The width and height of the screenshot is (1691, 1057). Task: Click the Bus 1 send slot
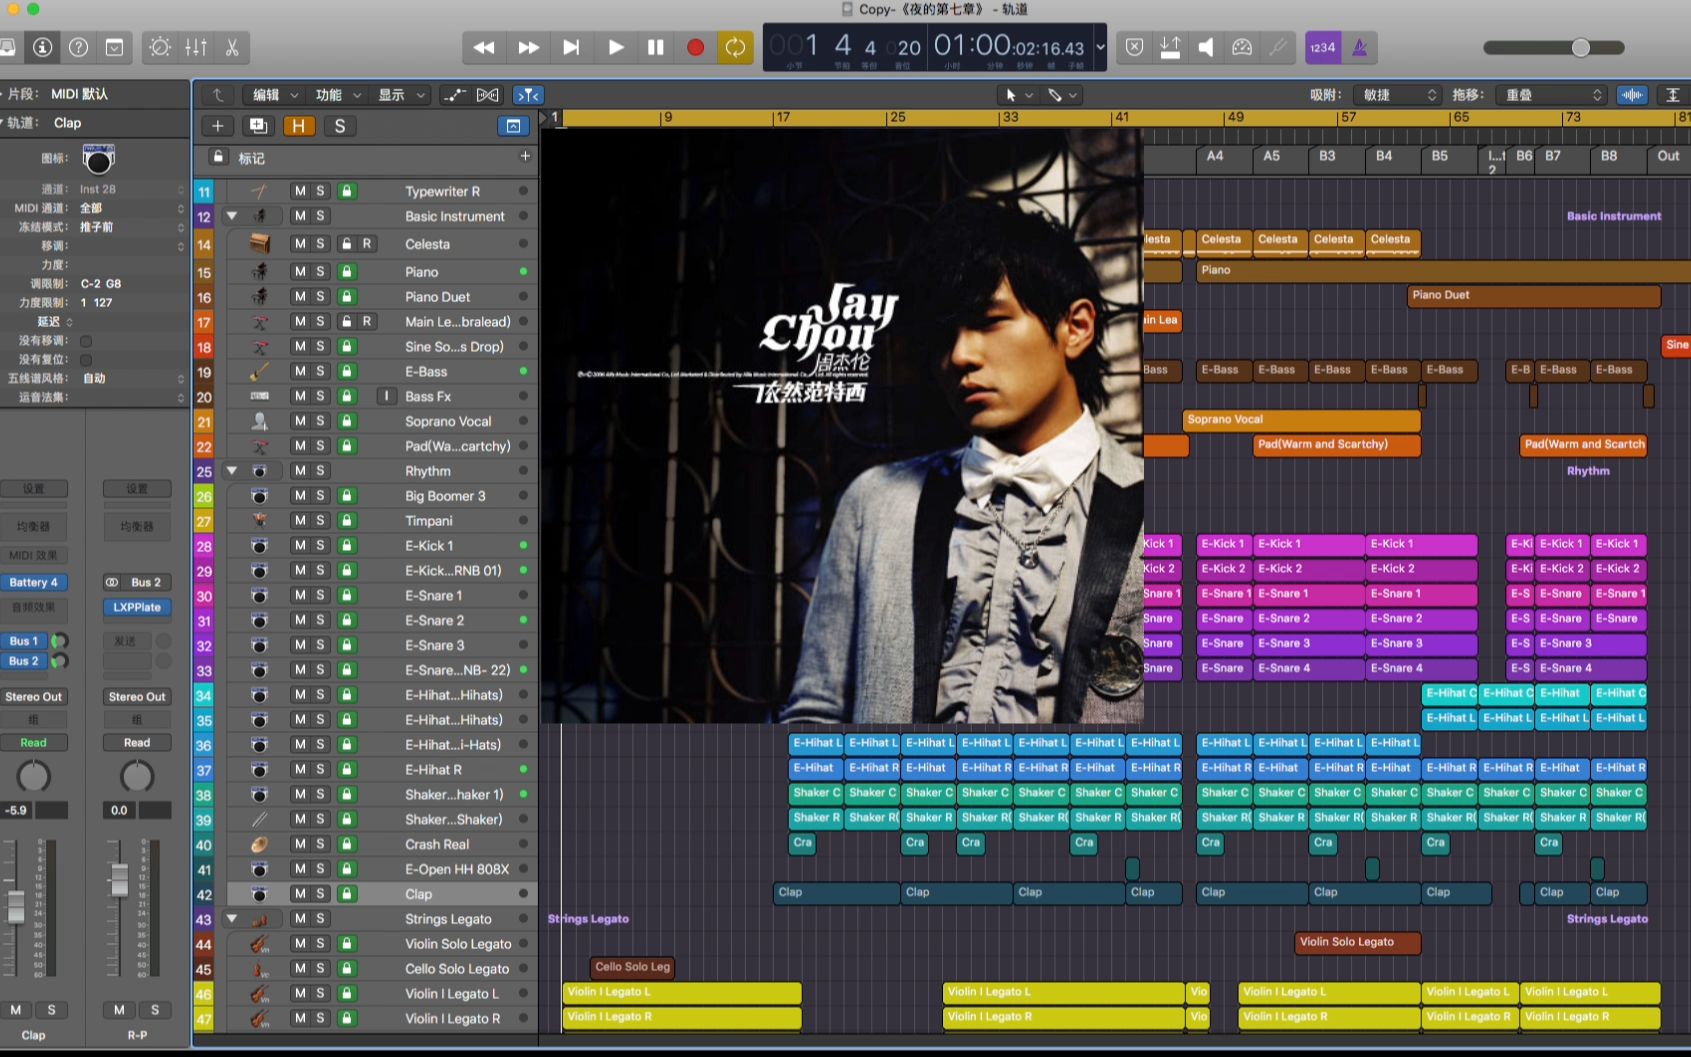coord(24,641)
